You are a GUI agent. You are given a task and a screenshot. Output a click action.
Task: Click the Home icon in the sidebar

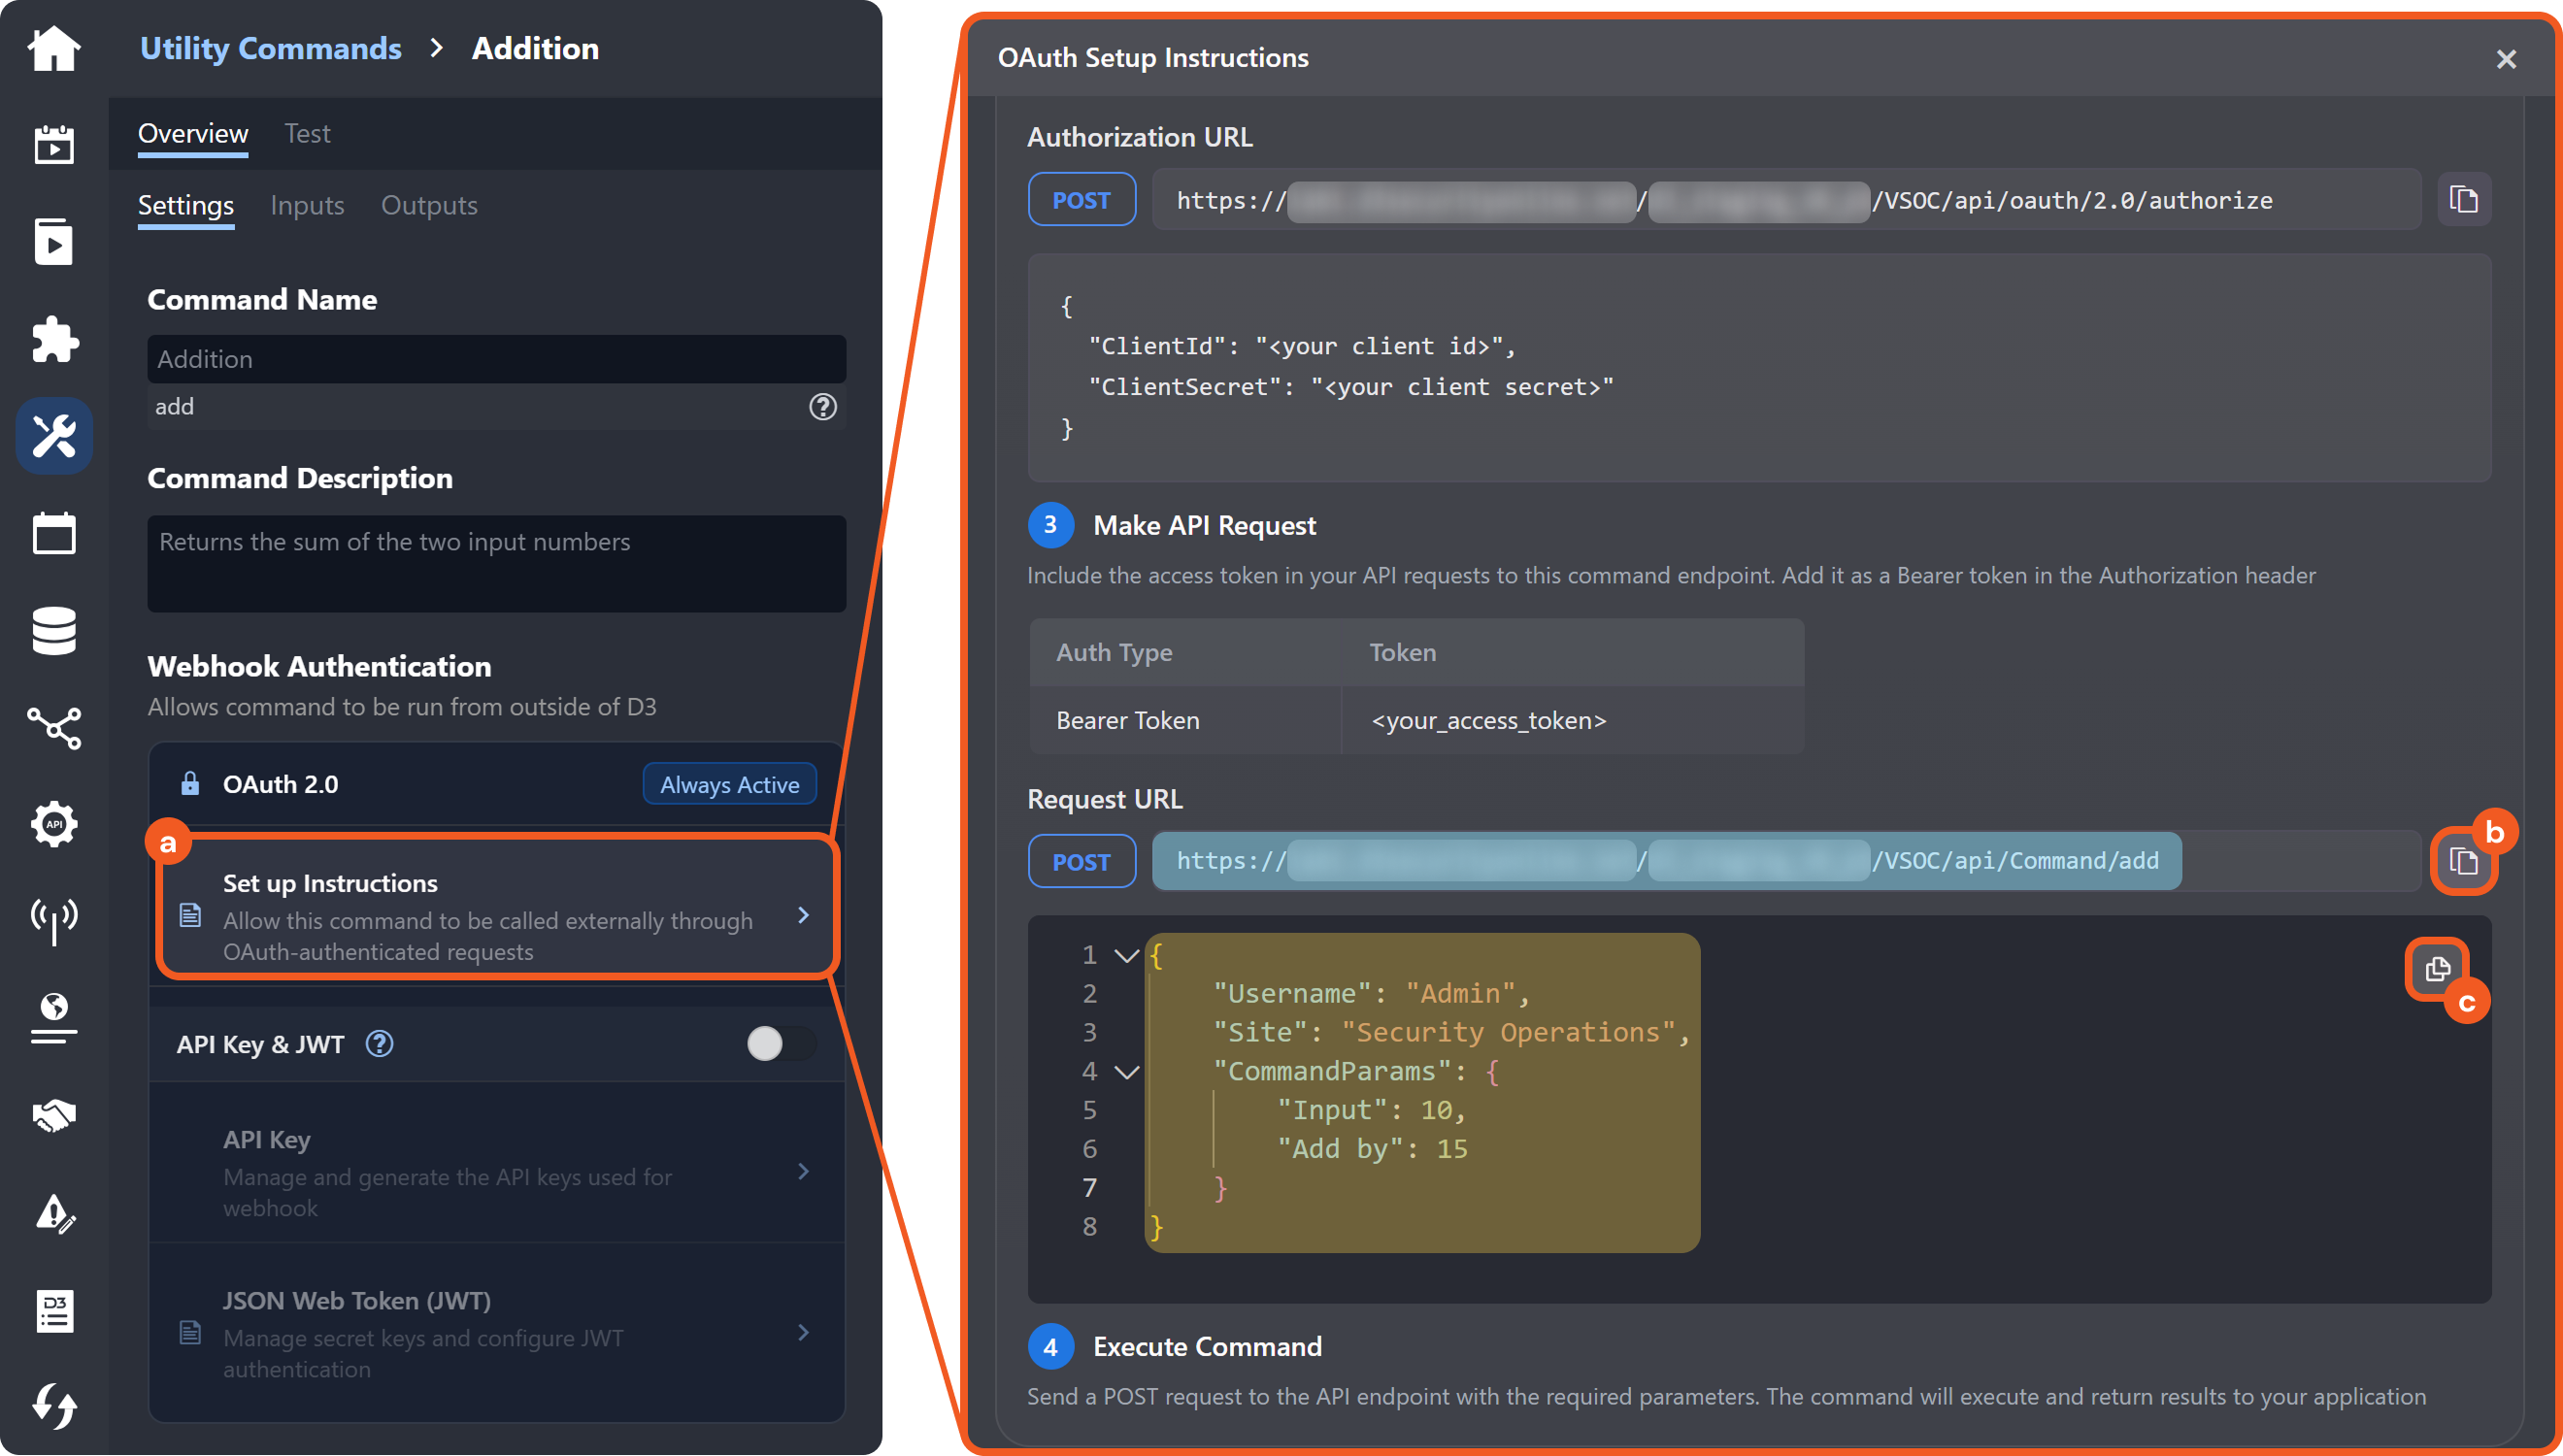[x=54, y=49]
